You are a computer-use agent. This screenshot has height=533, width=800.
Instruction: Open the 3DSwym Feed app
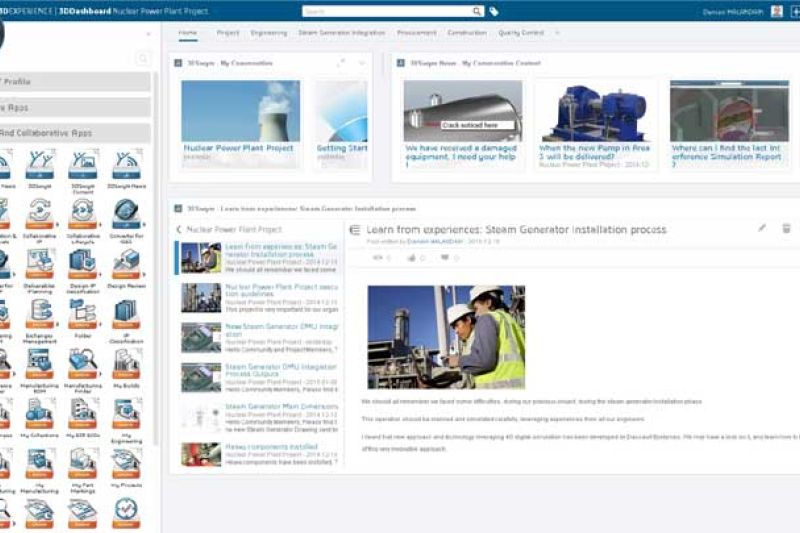pyautogui.click(x=126, y=165)
